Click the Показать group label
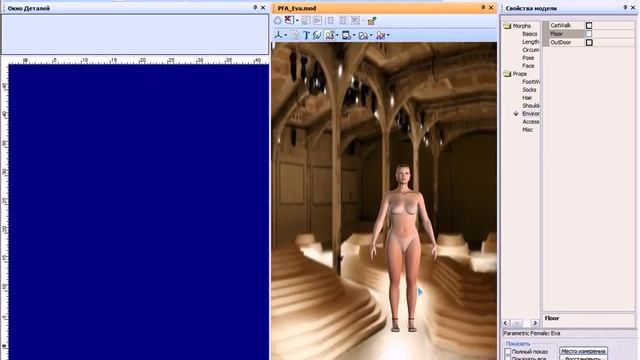 518,344
